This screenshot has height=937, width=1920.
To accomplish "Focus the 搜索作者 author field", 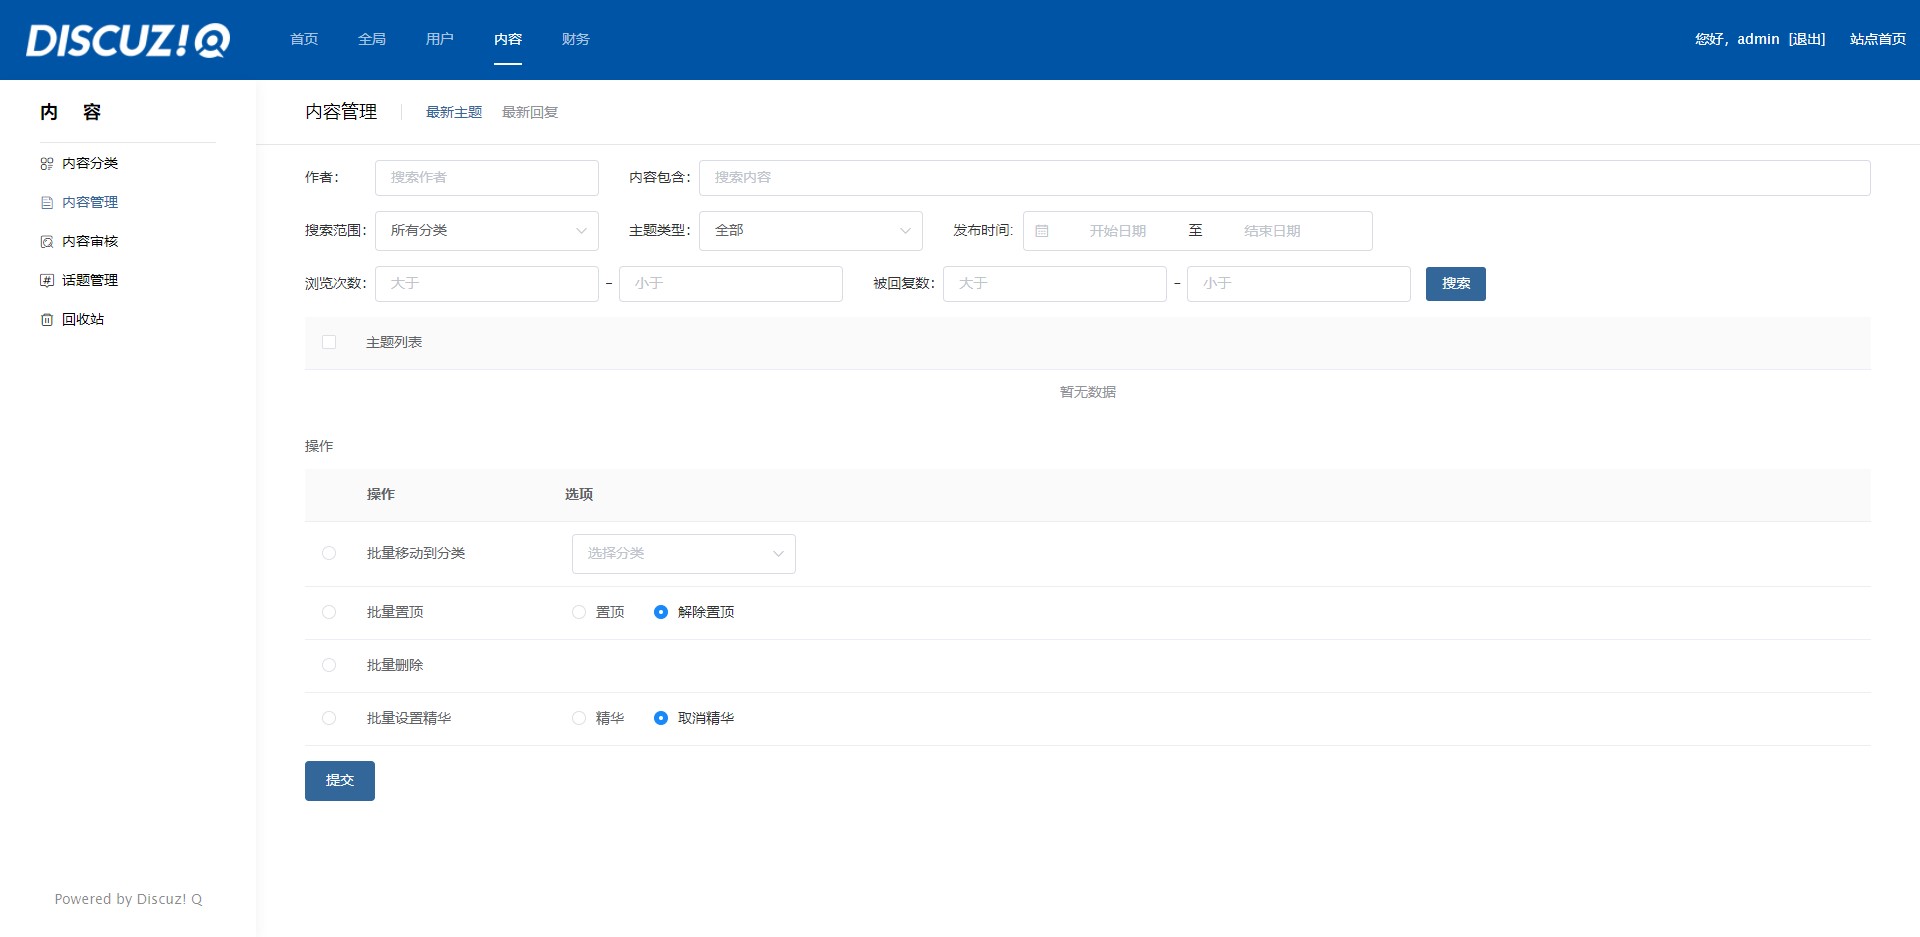I will pos(487,178).
